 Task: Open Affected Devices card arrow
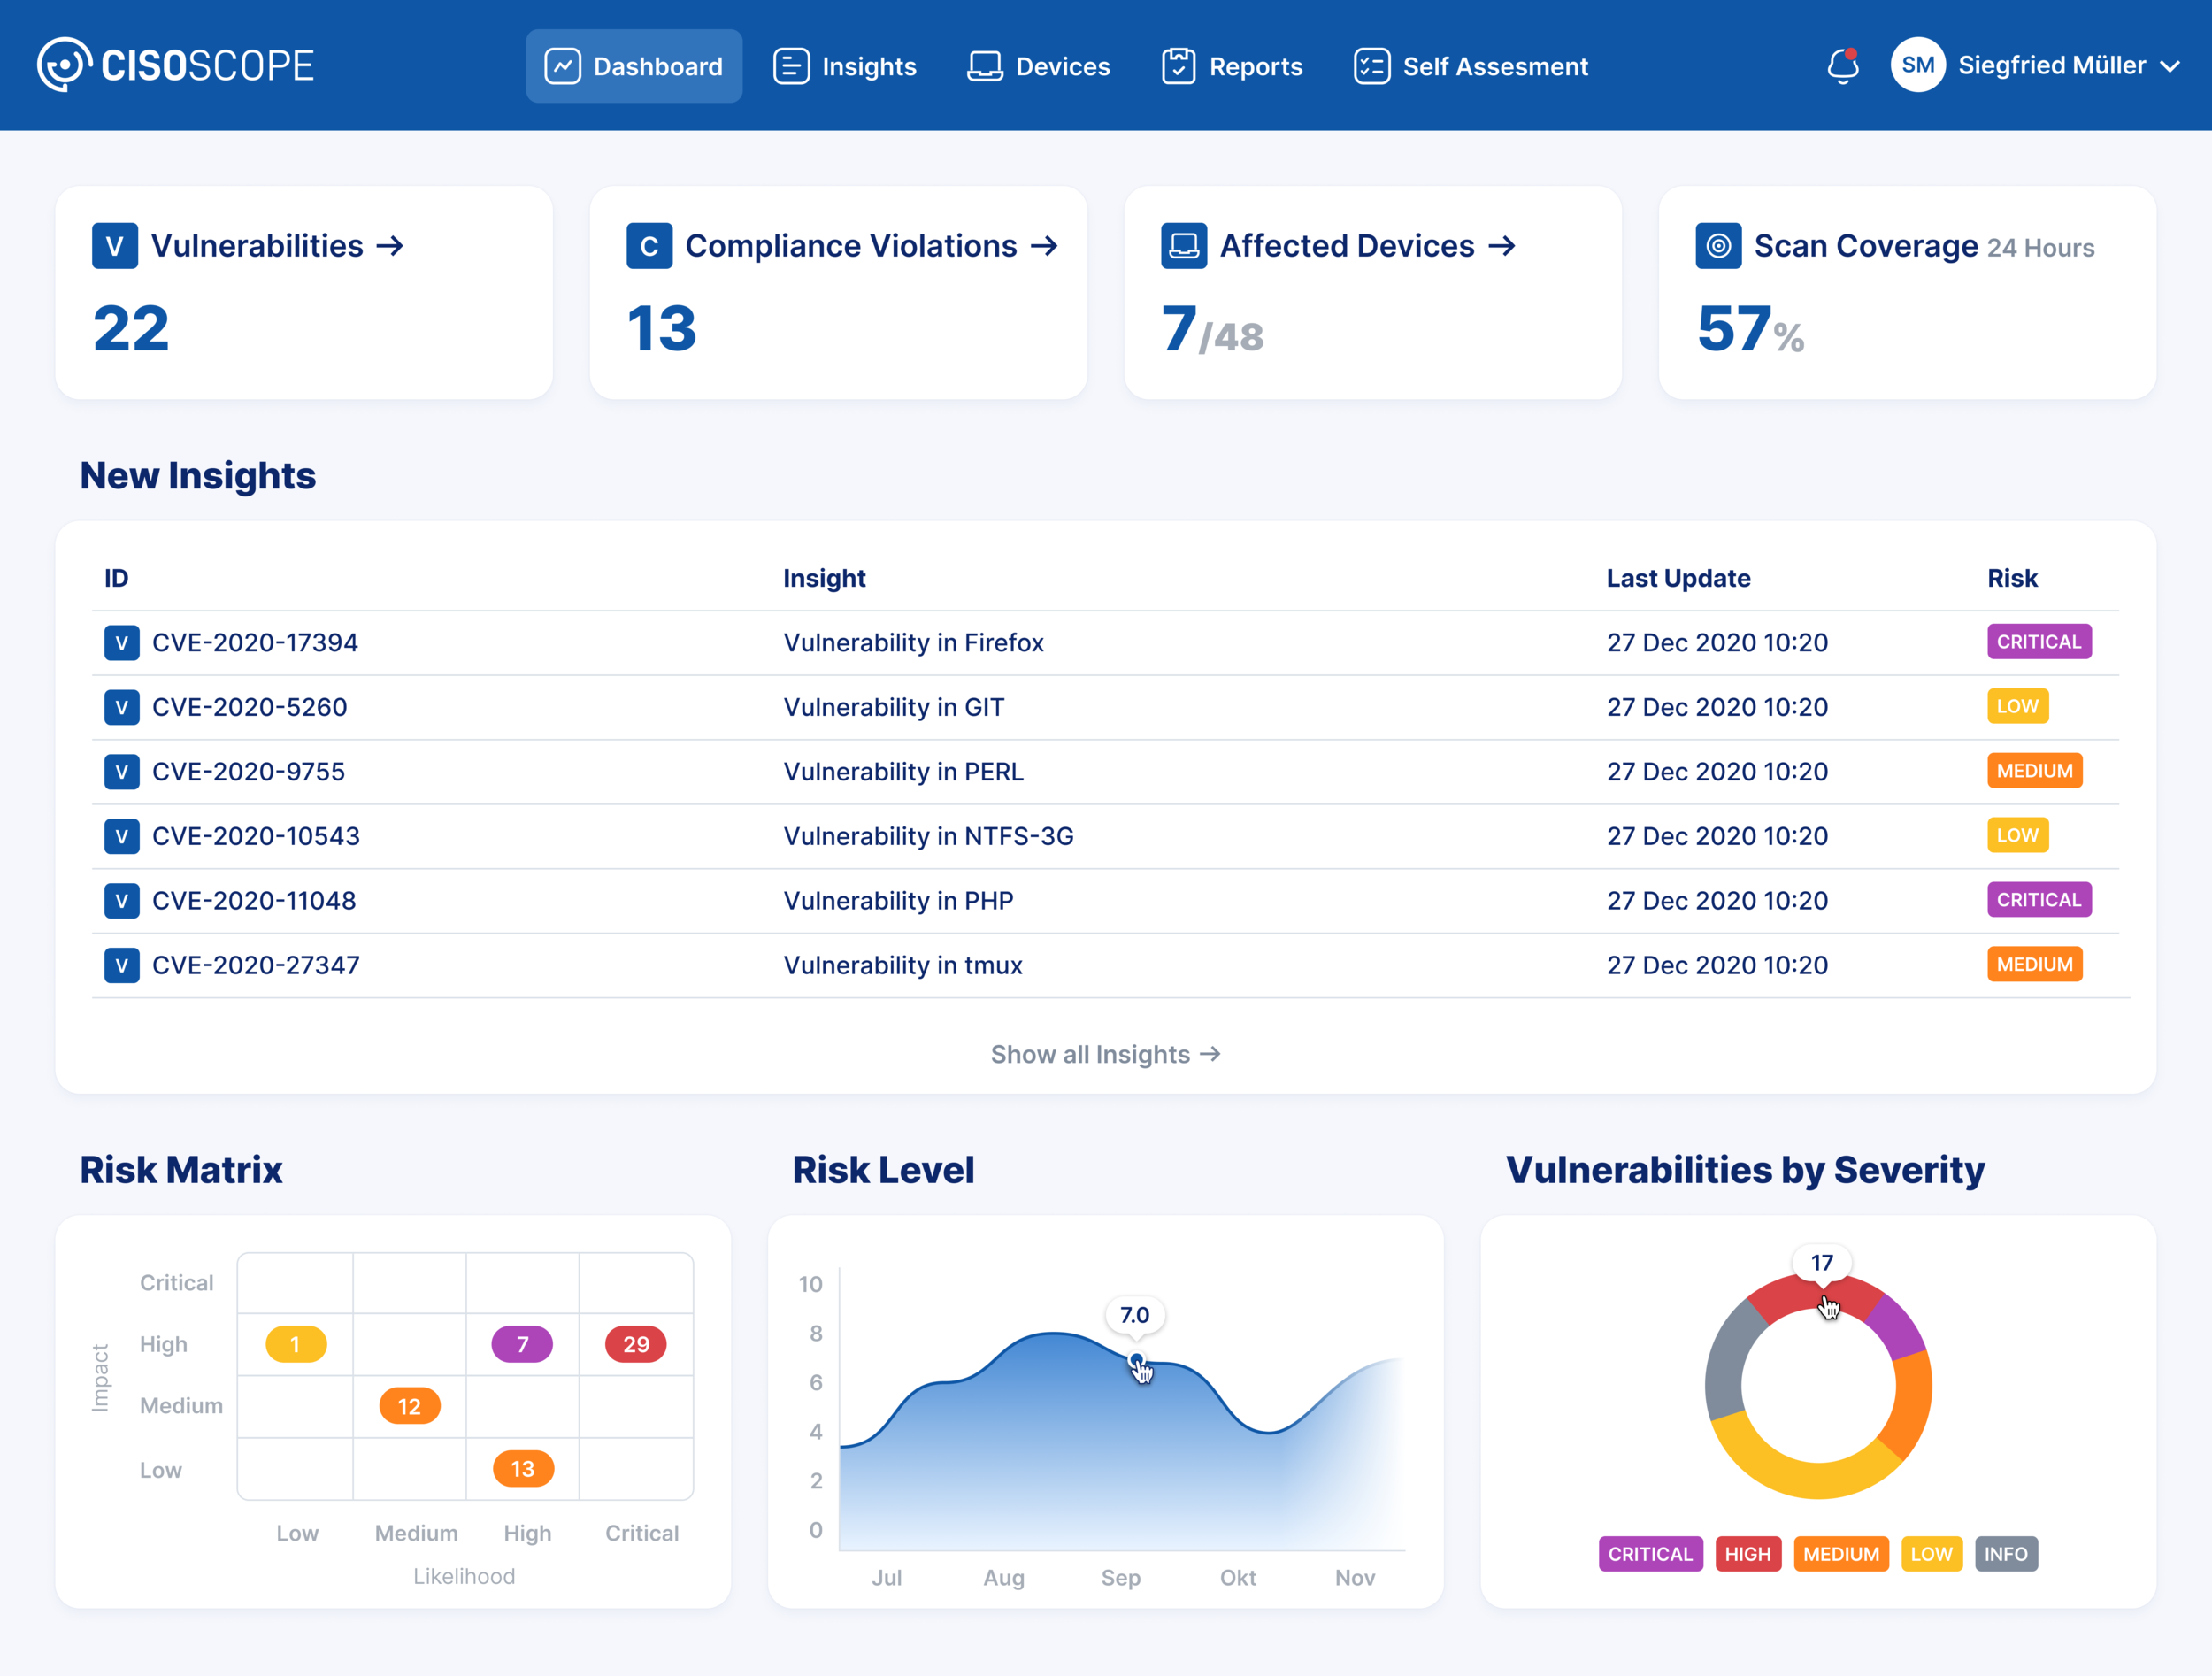click(x=1502, y=246)
